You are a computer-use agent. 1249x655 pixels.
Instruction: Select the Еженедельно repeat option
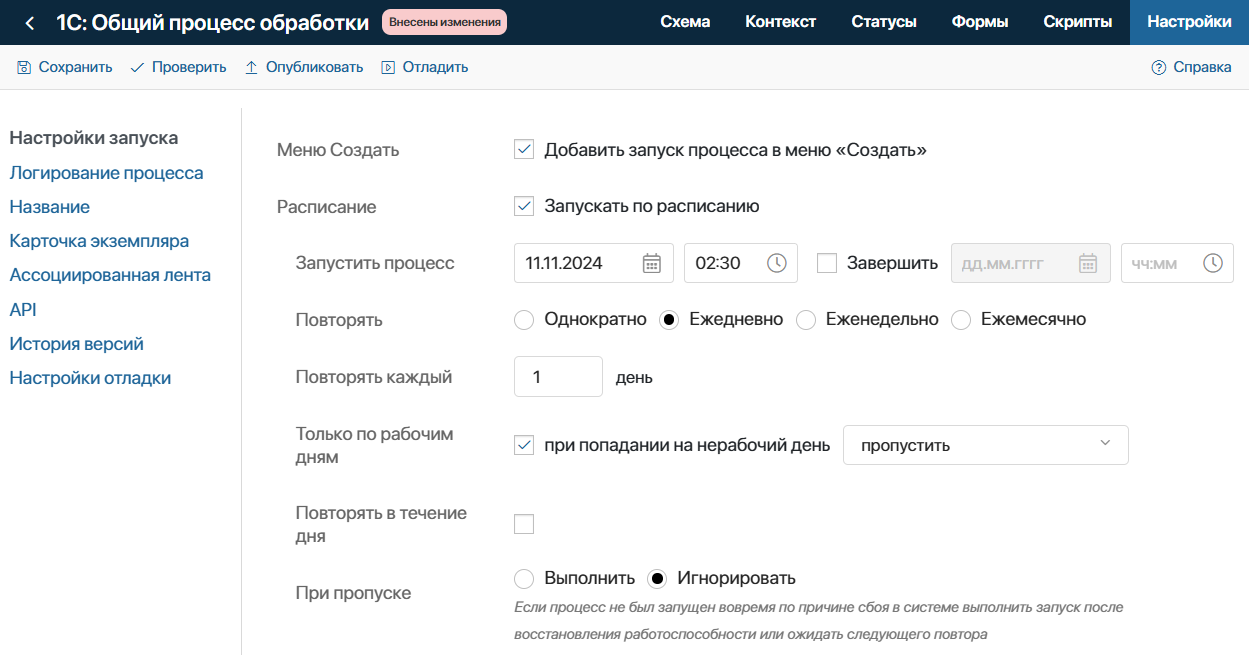[x=806, y=320]
